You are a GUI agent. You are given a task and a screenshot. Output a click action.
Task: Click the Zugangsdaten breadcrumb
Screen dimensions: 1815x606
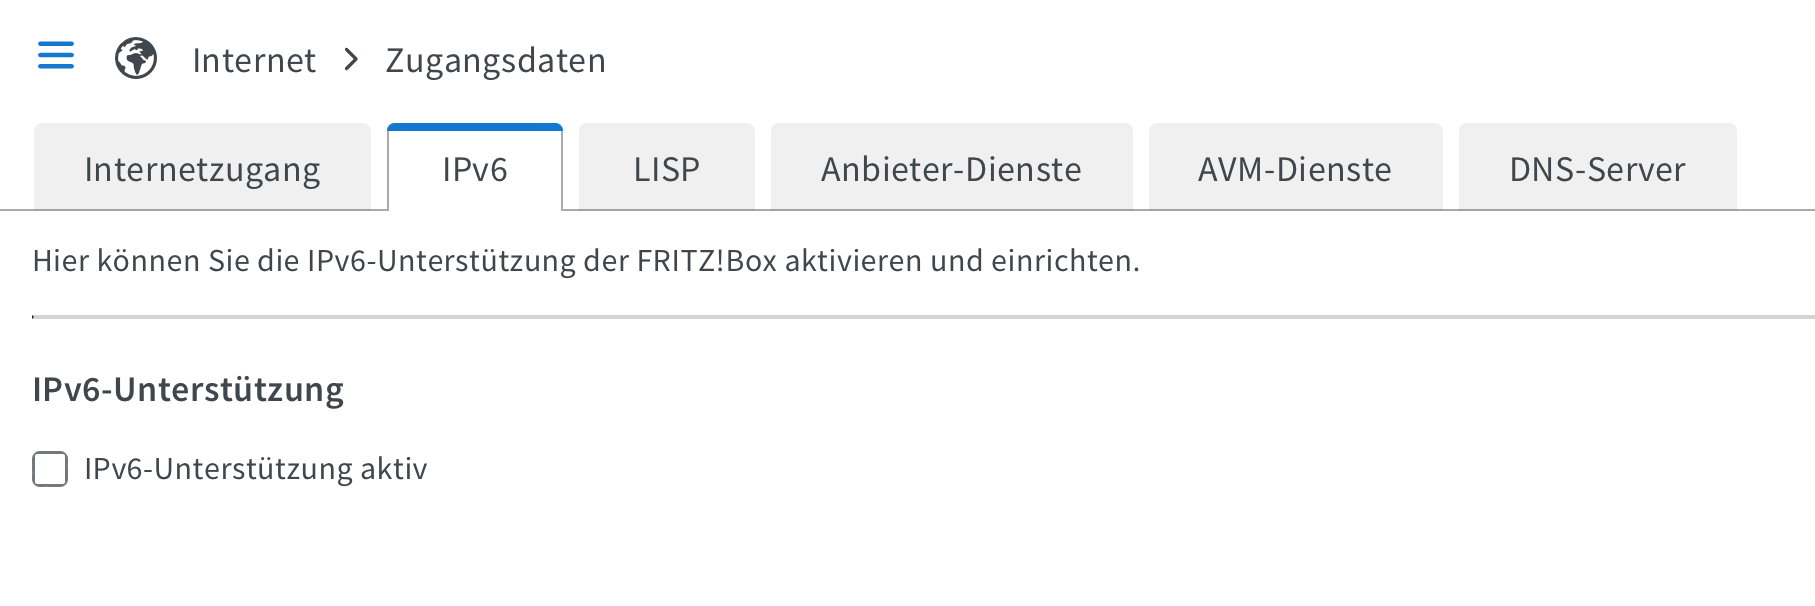click(x=496, y=61)
